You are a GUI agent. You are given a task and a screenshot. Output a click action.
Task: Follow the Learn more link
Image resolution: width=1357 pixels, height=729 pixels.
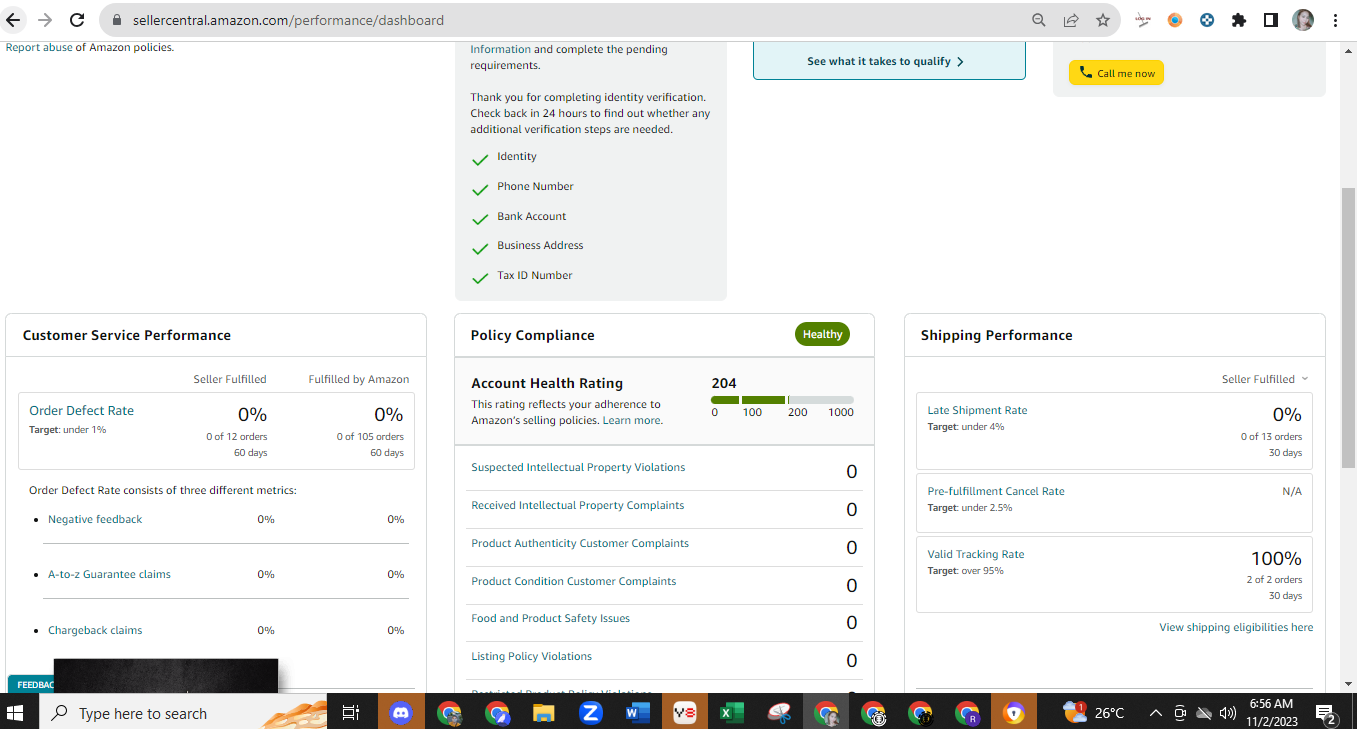(632, 420)
